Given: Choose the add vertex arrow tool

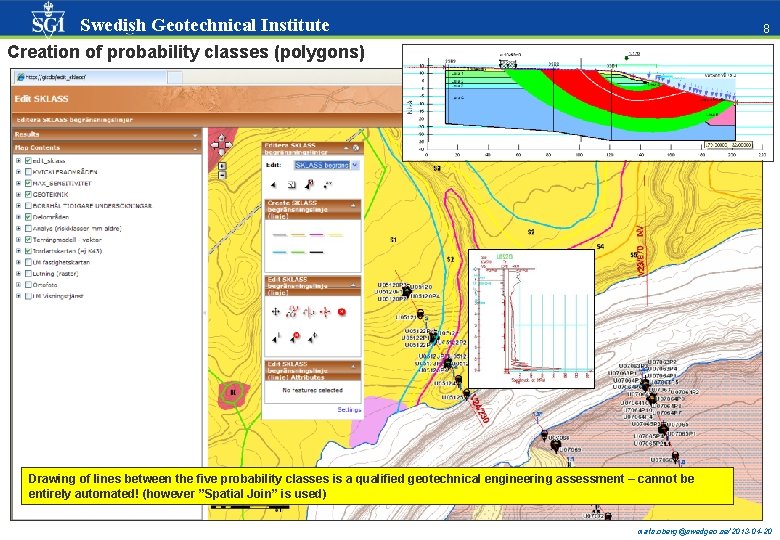Looking at the screenshot, I should 276,338.
